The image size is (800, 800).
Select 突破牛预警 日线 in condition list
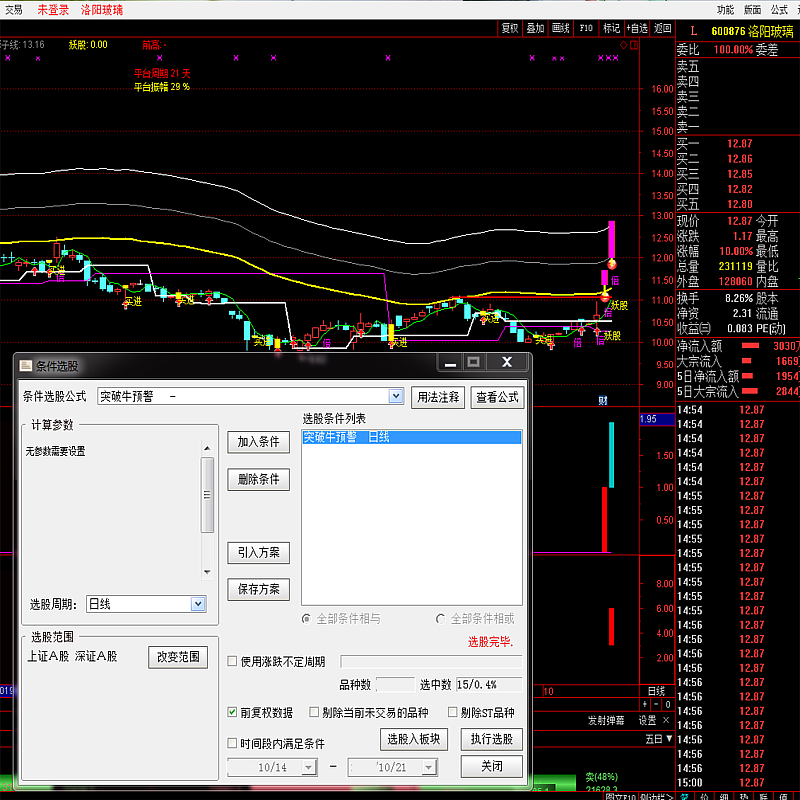pos(411,437)
